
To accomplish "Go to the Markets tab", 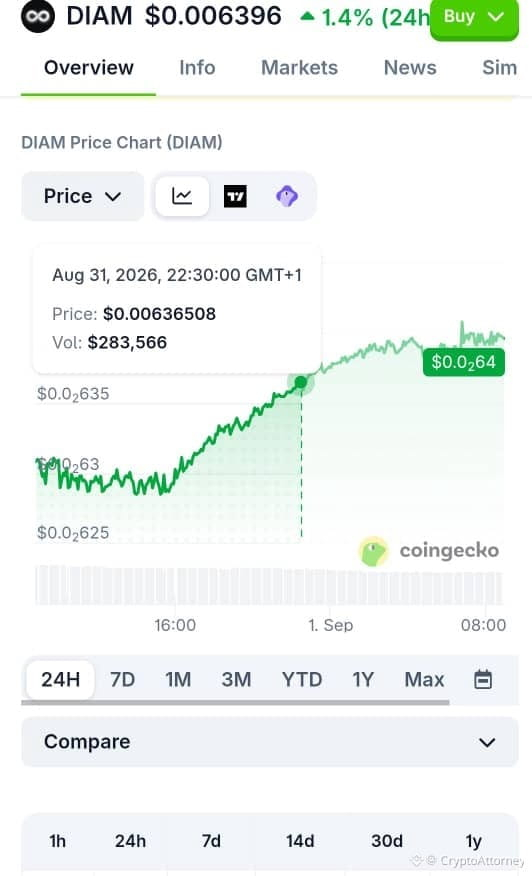I will [300, 68].
